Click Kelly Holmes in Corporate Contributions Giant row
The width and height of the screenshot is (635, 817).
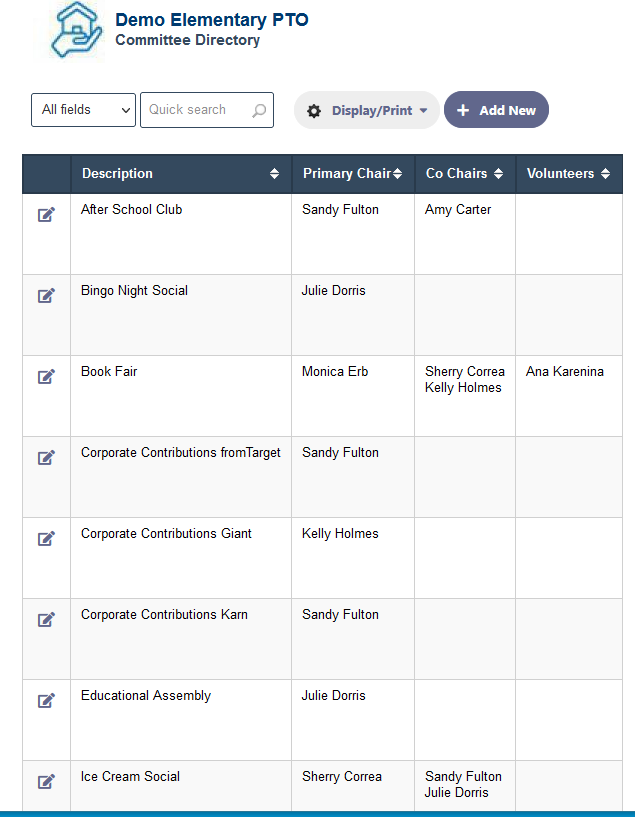(x=340, y=534)
